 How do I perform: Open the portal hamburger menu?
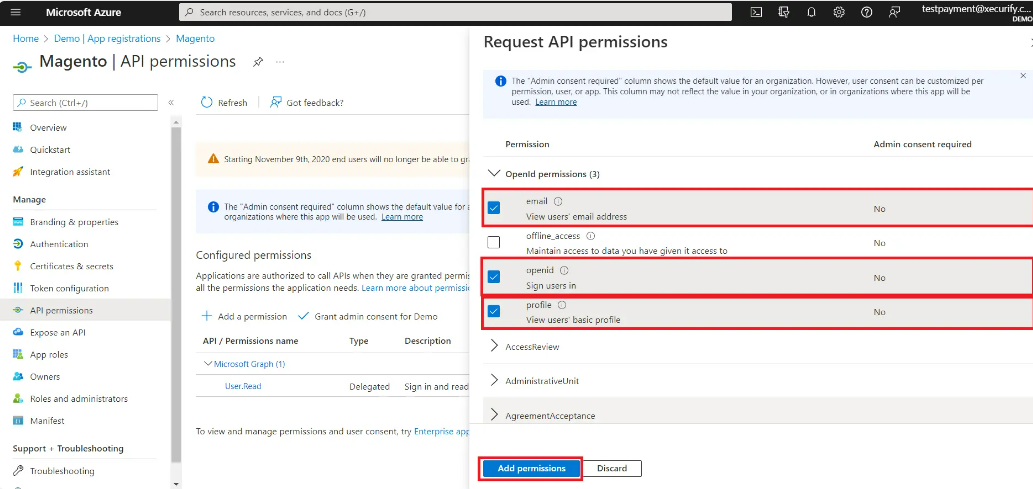[16, 12]
